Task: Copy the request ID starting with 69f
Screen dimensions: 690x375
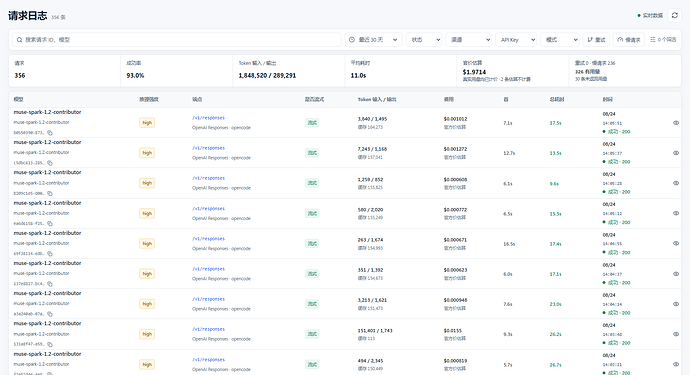Action: (50, 254)
